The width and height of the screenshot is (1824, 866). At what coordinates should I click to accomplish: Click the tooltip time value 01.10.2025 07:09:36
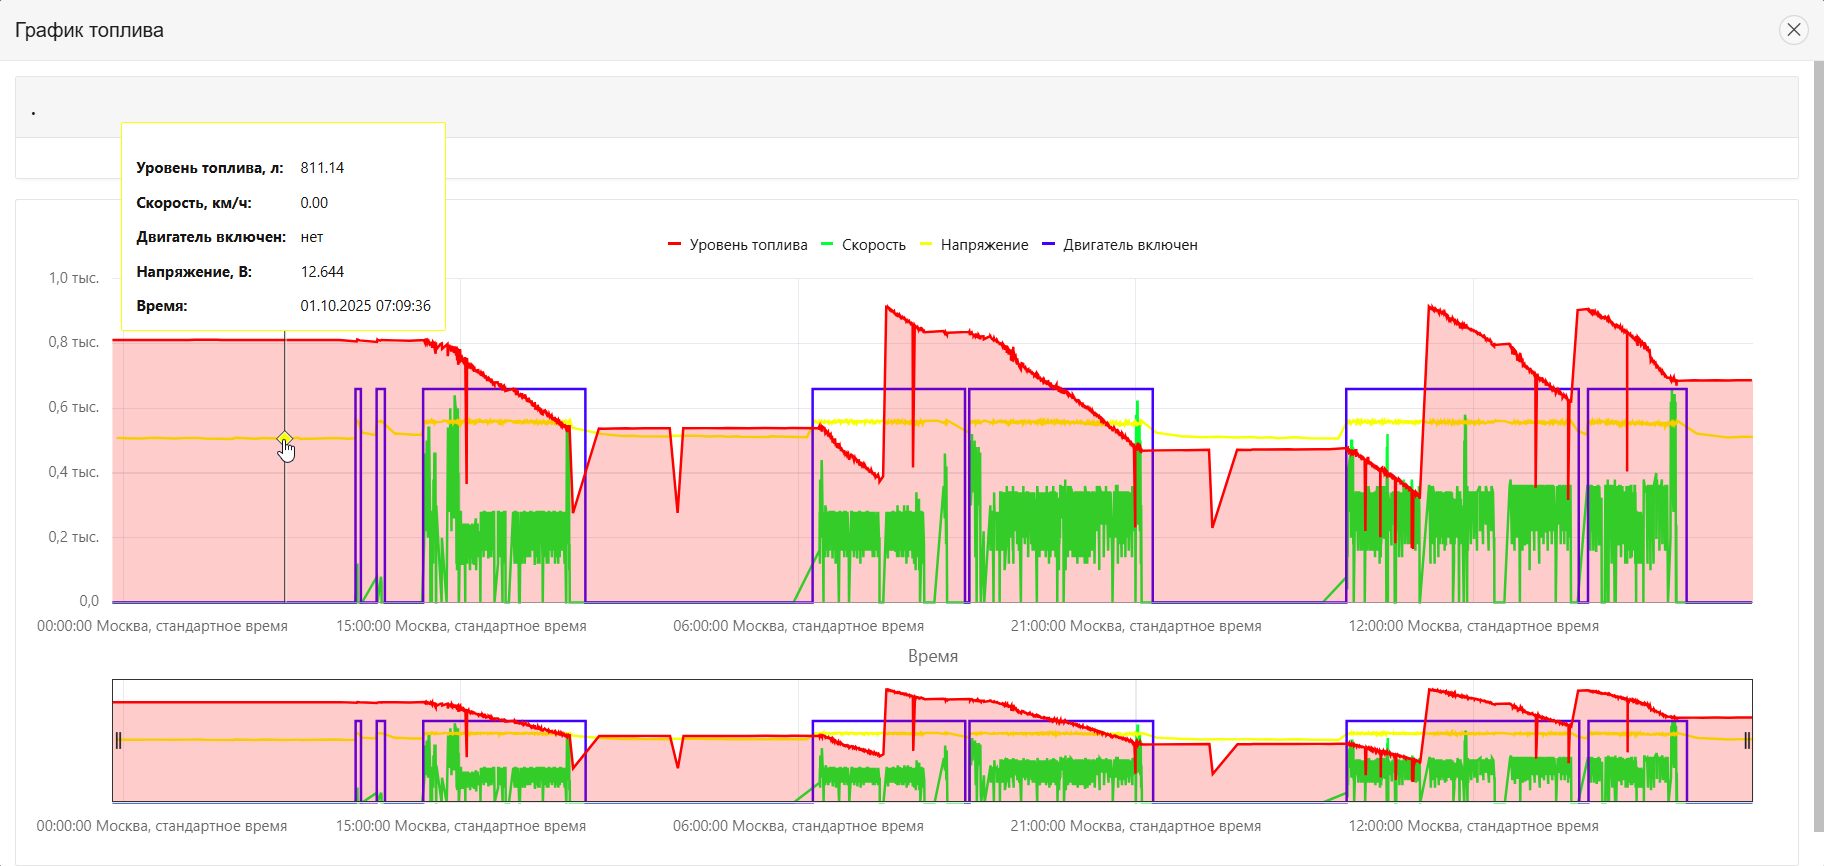coord(365,306)
